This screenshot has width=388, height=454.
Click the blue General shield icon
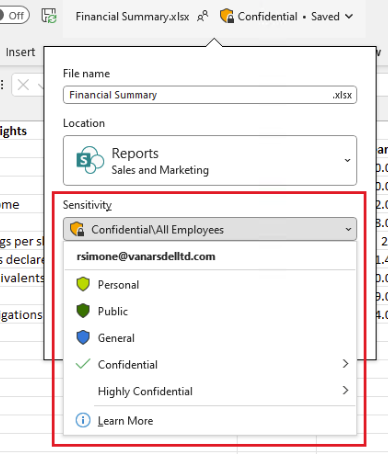pos(83,338)
